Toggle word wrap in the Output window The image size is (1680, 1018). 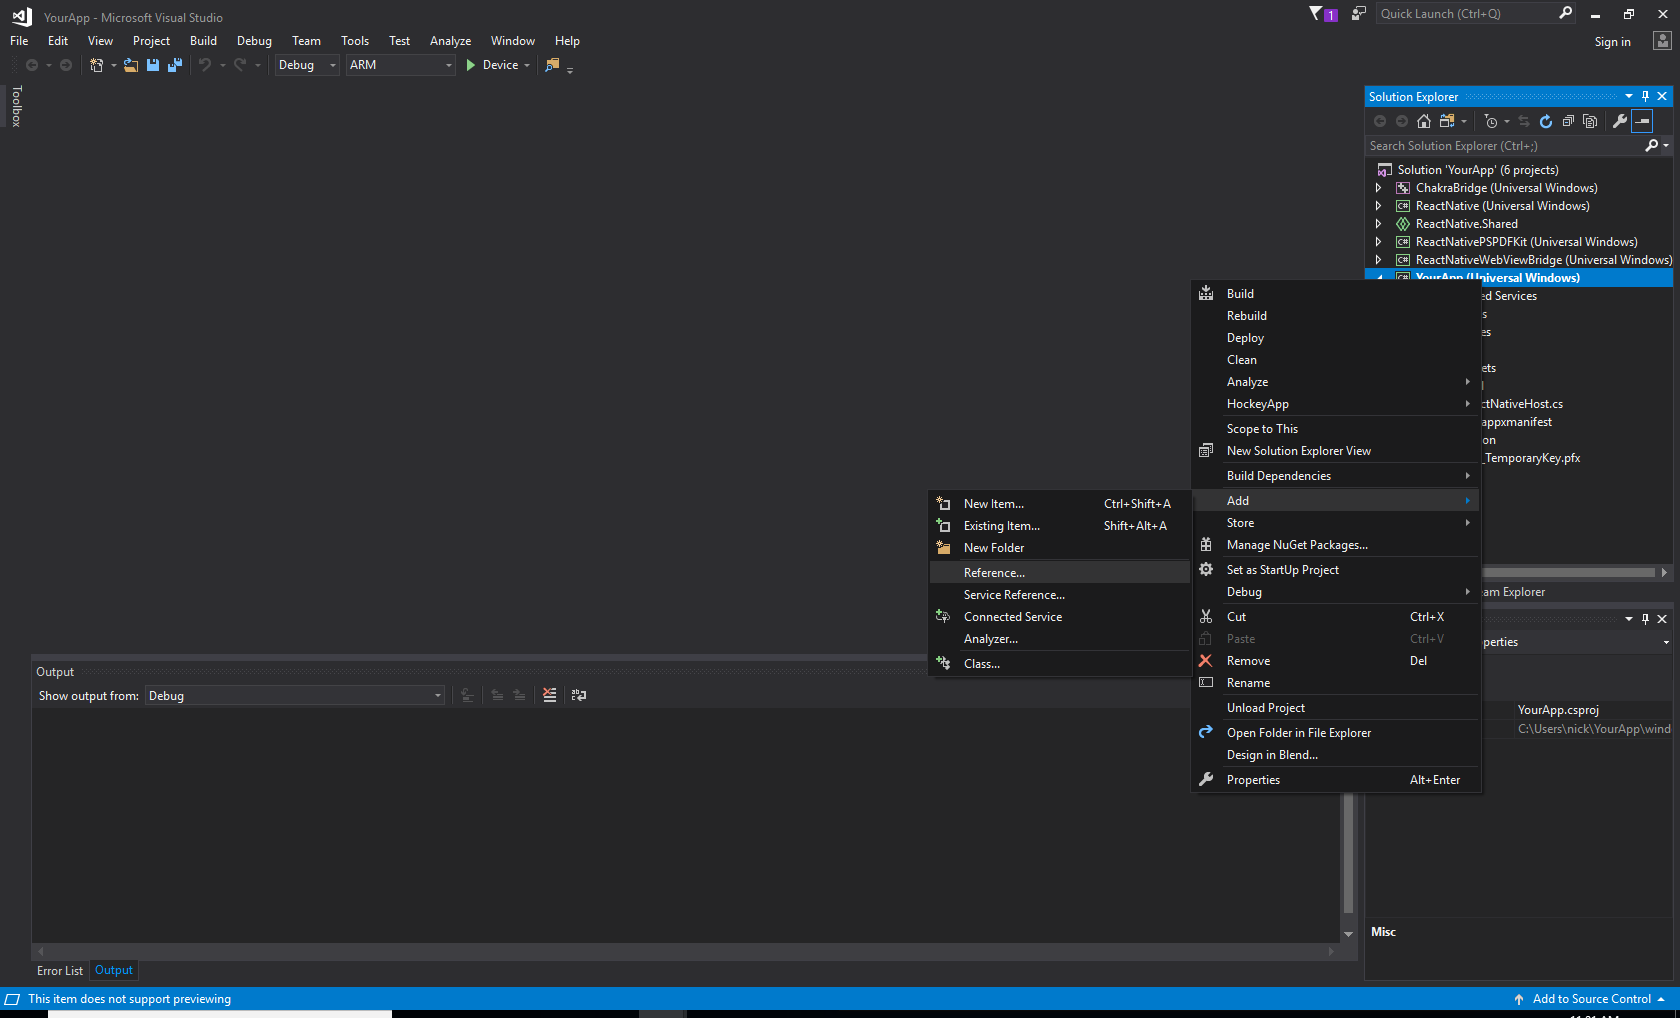tap(579, 695)
